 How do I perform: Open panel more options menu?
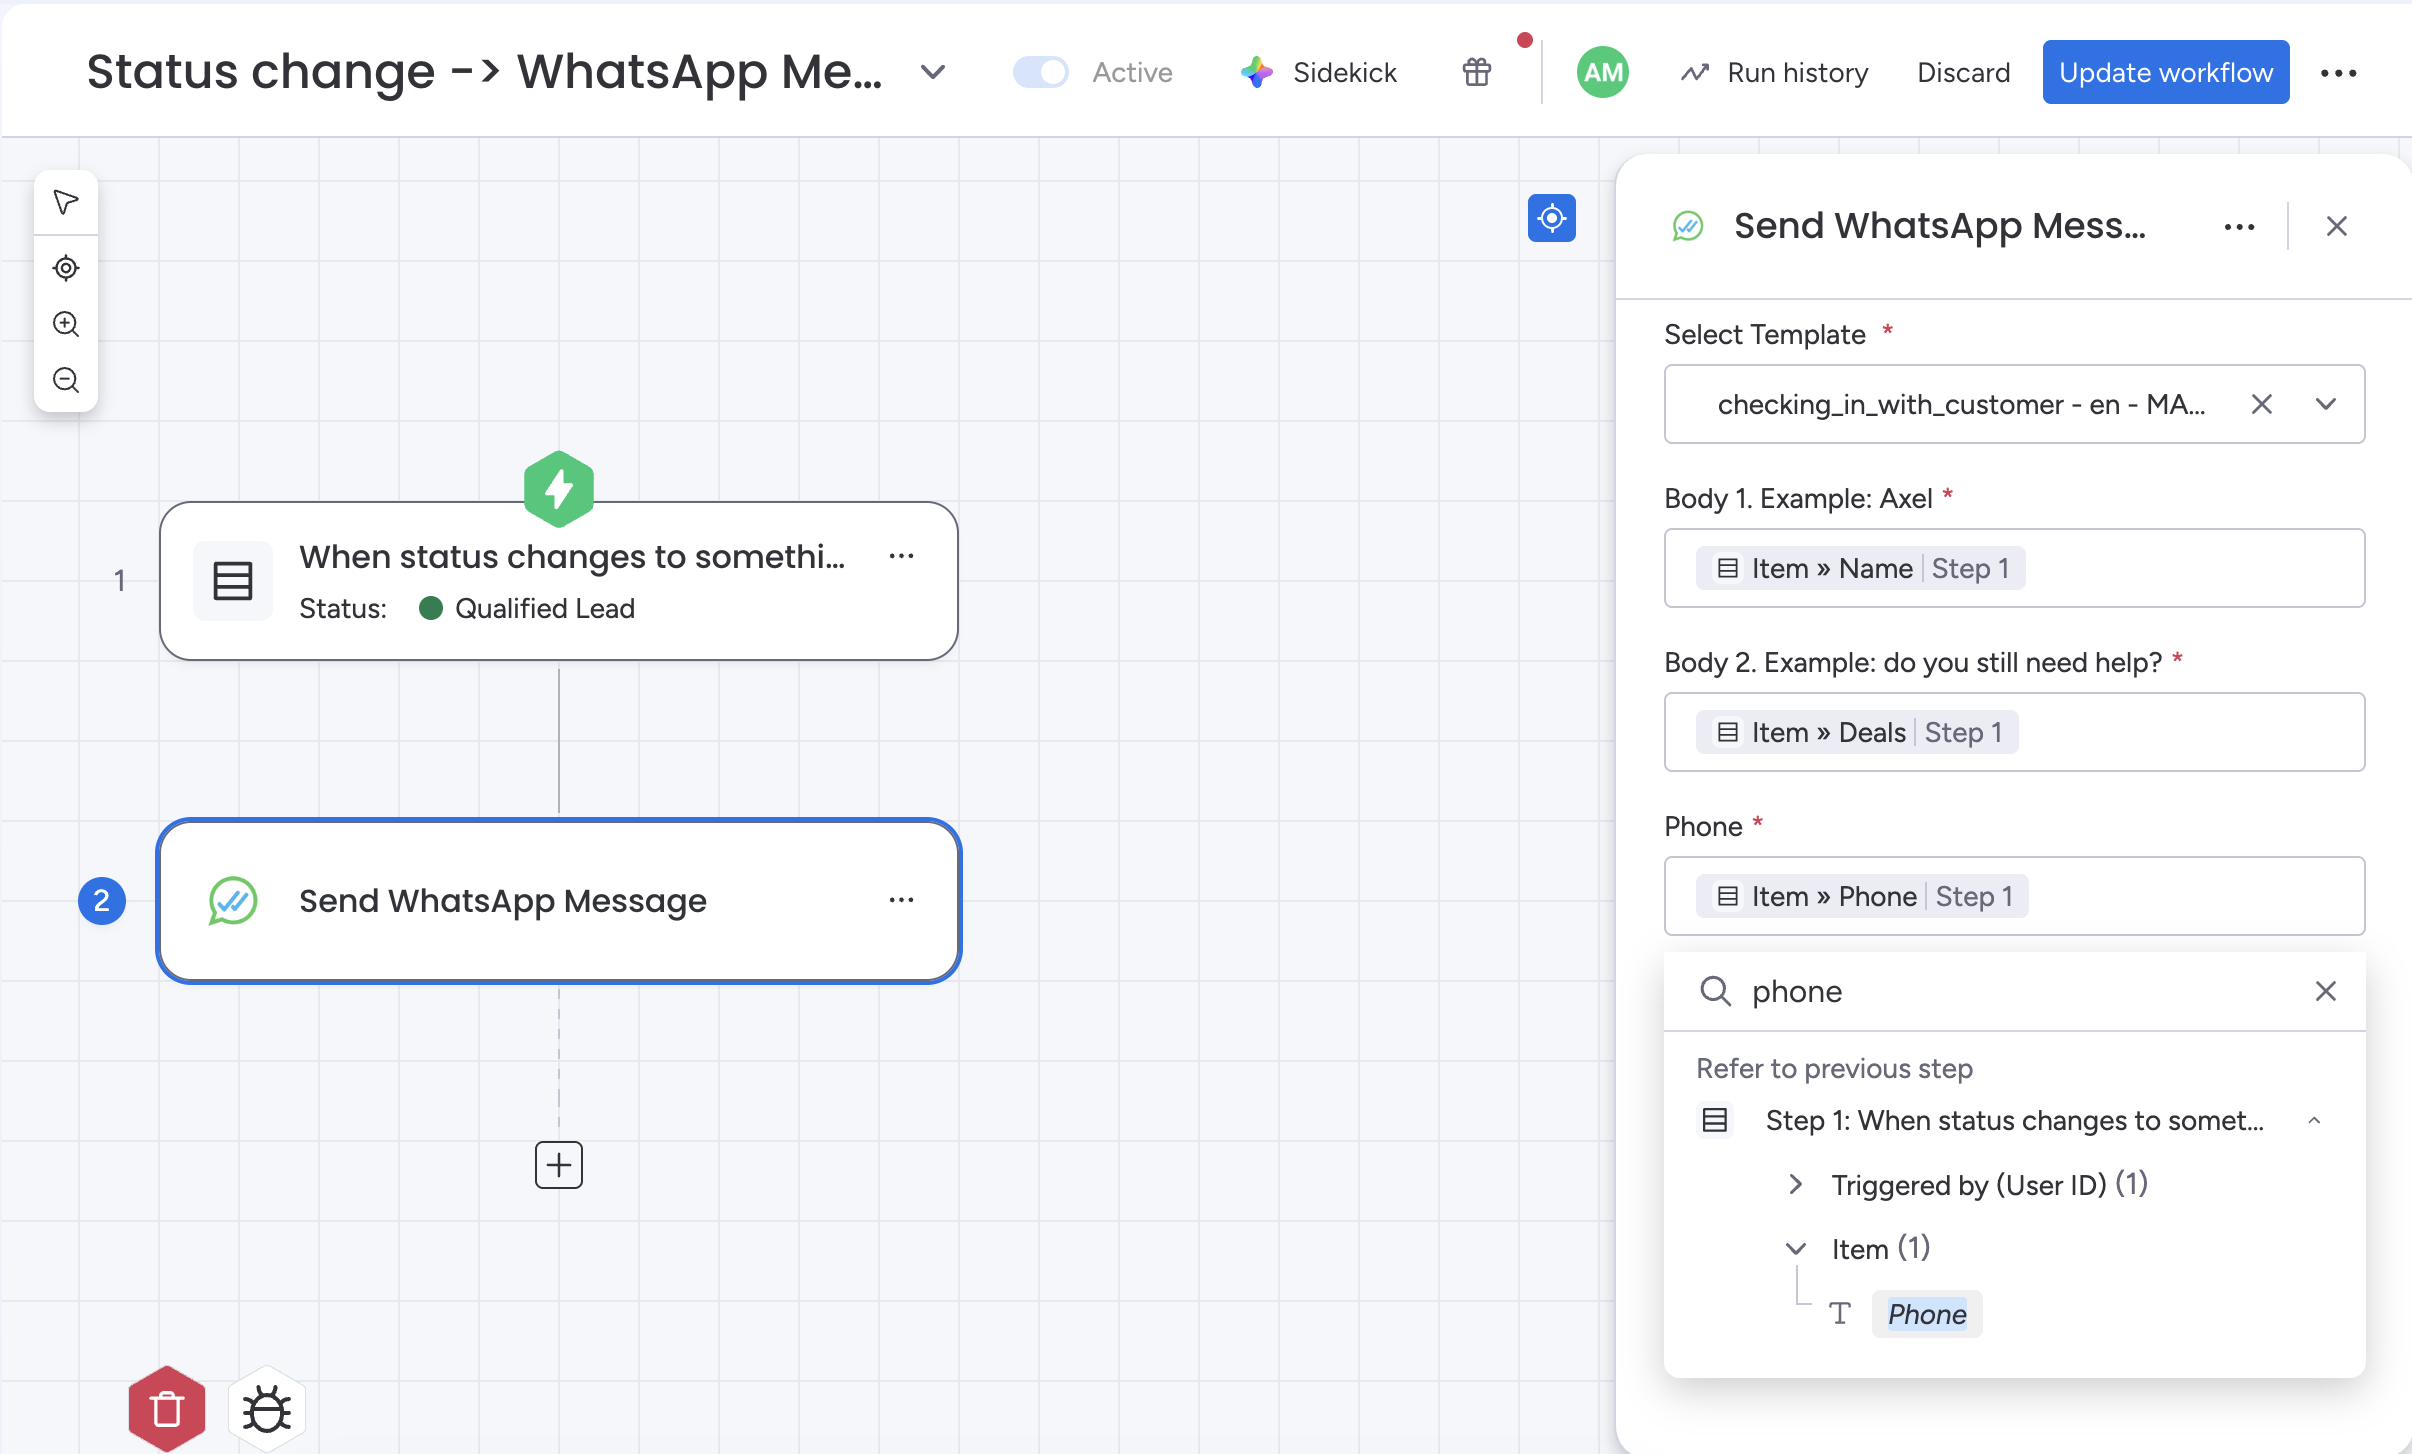pos(2240,227)
